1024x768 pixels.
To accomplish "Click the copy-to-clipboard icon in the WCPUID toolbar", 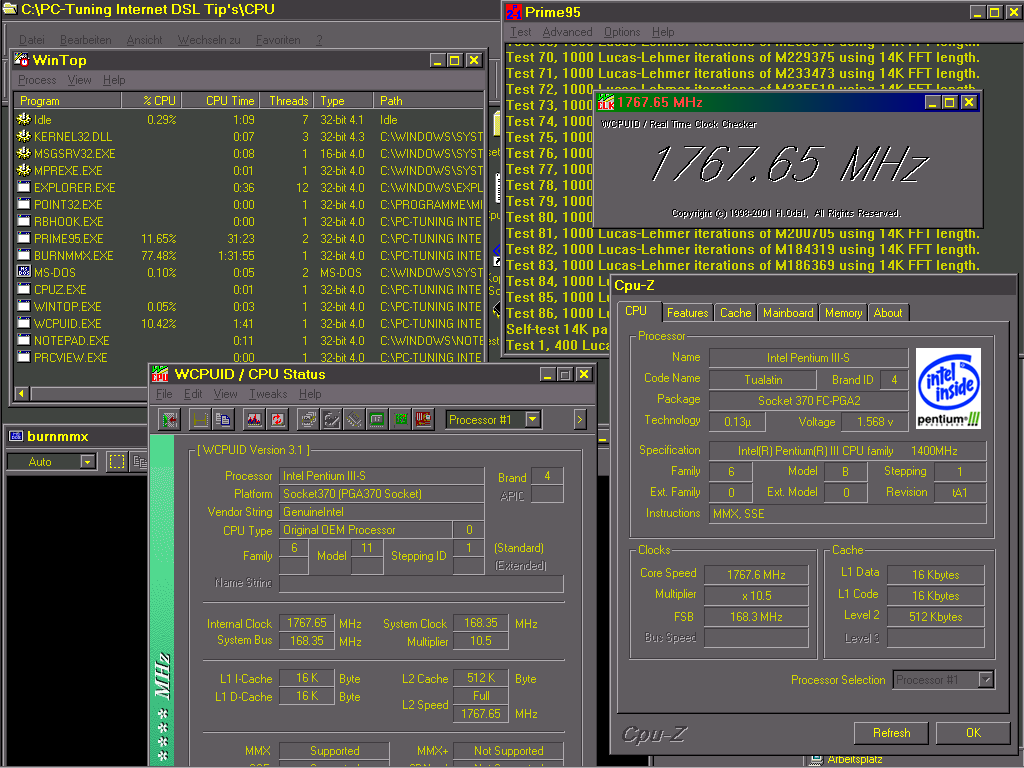I will click(223, 419).
